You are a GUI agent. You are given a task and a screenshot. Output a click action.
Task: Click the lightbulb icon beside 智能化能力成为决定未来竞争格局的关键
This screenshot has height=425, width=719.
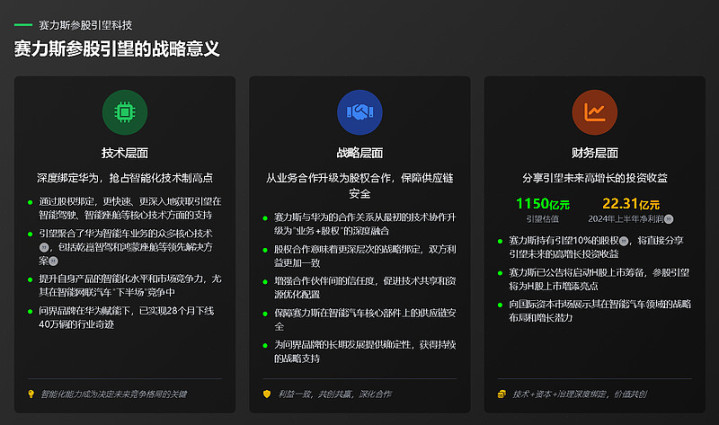[x=31, y=394]
